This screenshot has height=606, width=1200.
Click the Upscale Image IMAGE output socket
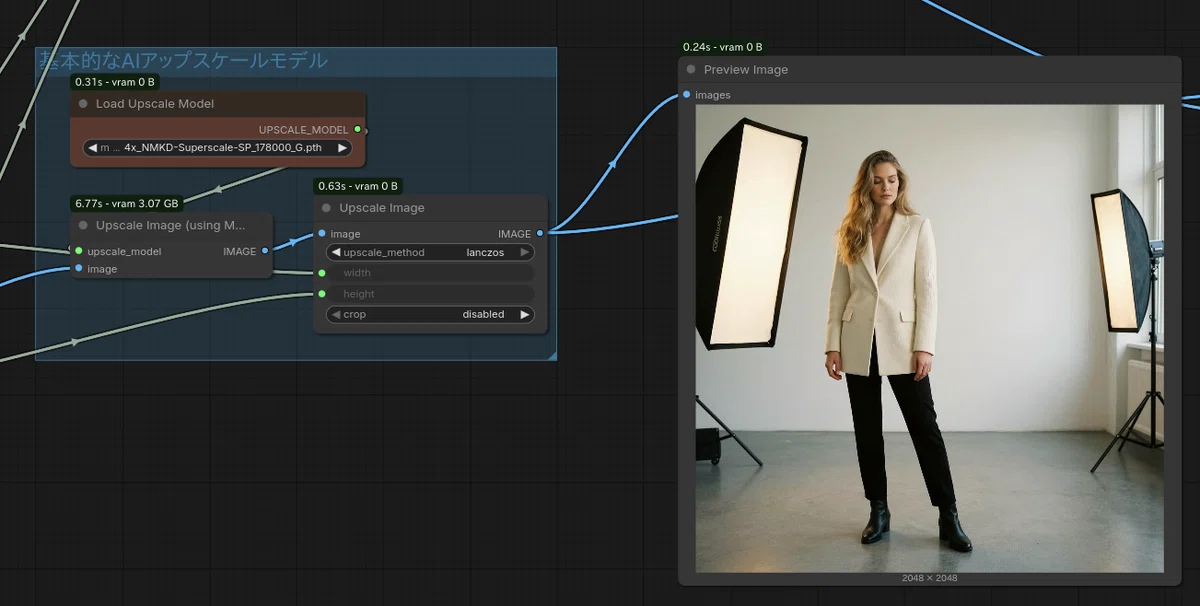click(x=540, y=233)
